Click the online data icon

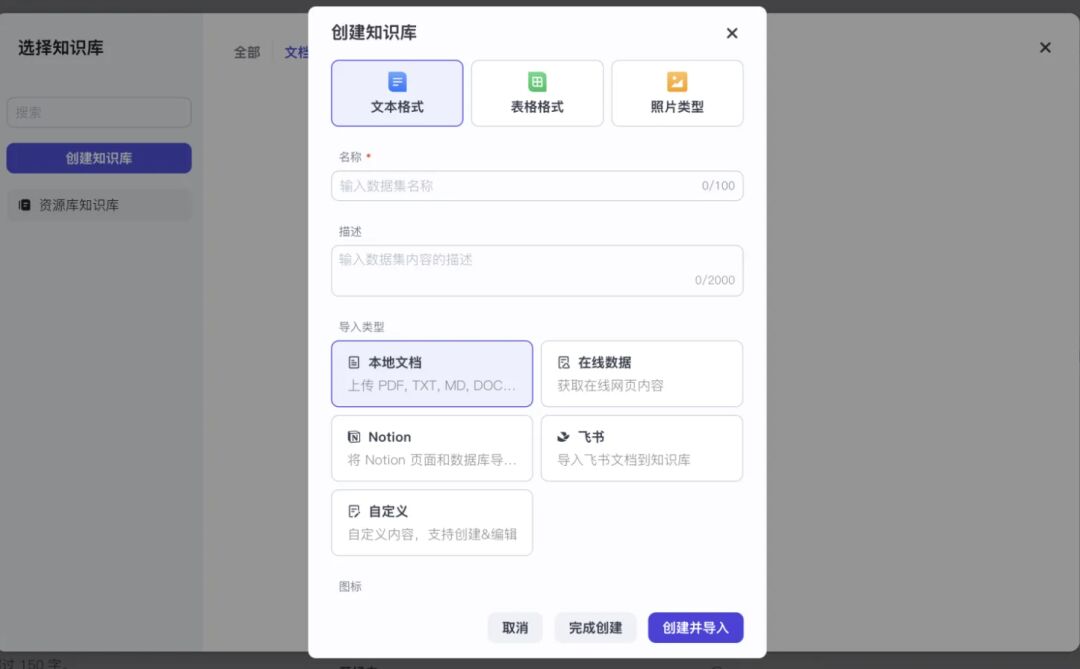click(x=564, y=362)
